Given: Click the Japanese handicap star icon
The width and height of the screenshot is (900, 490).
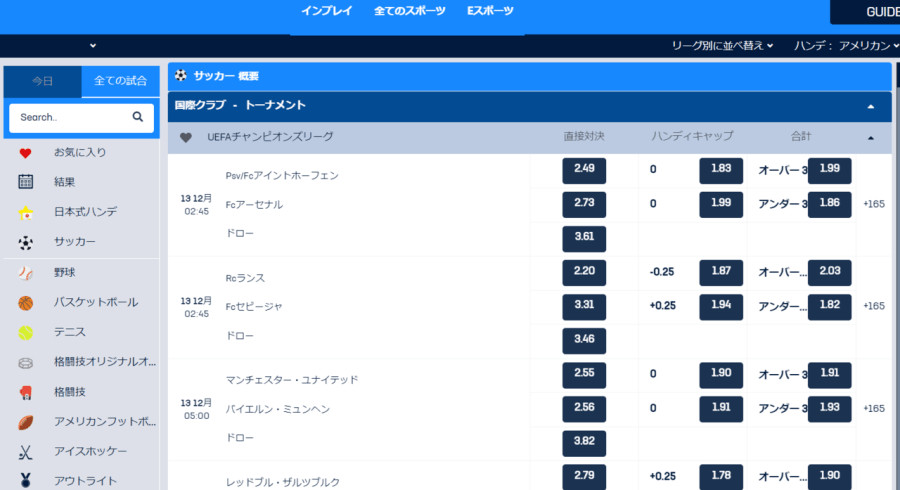Looking at the screenshot, I should tap(25, 212).
